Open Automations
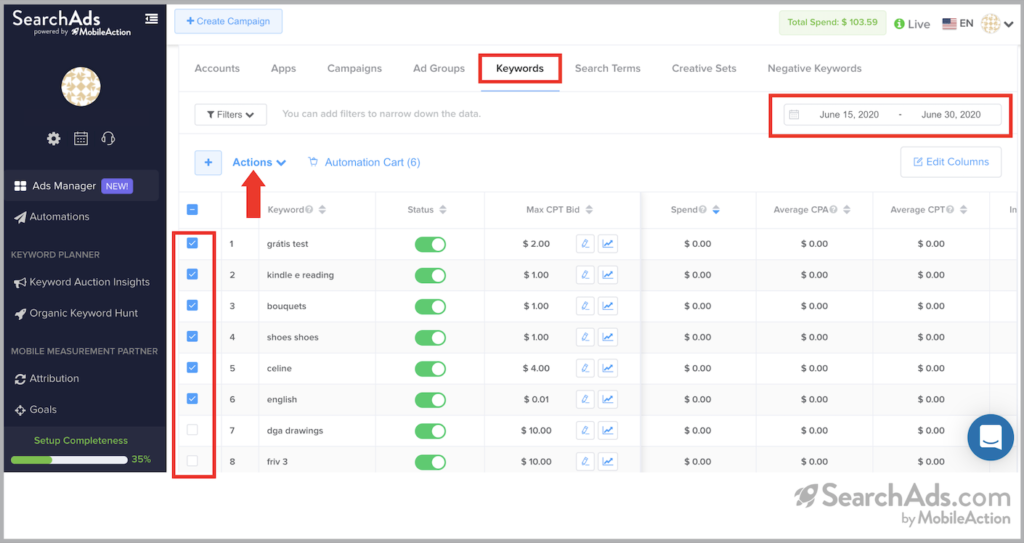 pyautogui.click(x=52, y=217)
